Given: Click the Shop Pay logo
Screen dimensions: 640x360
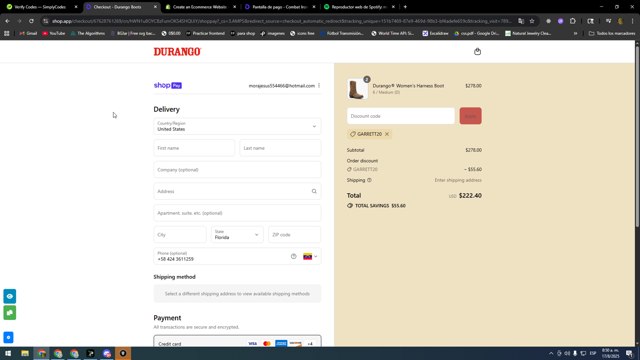Looking at the screenshot, I should (x=168, y=85).
